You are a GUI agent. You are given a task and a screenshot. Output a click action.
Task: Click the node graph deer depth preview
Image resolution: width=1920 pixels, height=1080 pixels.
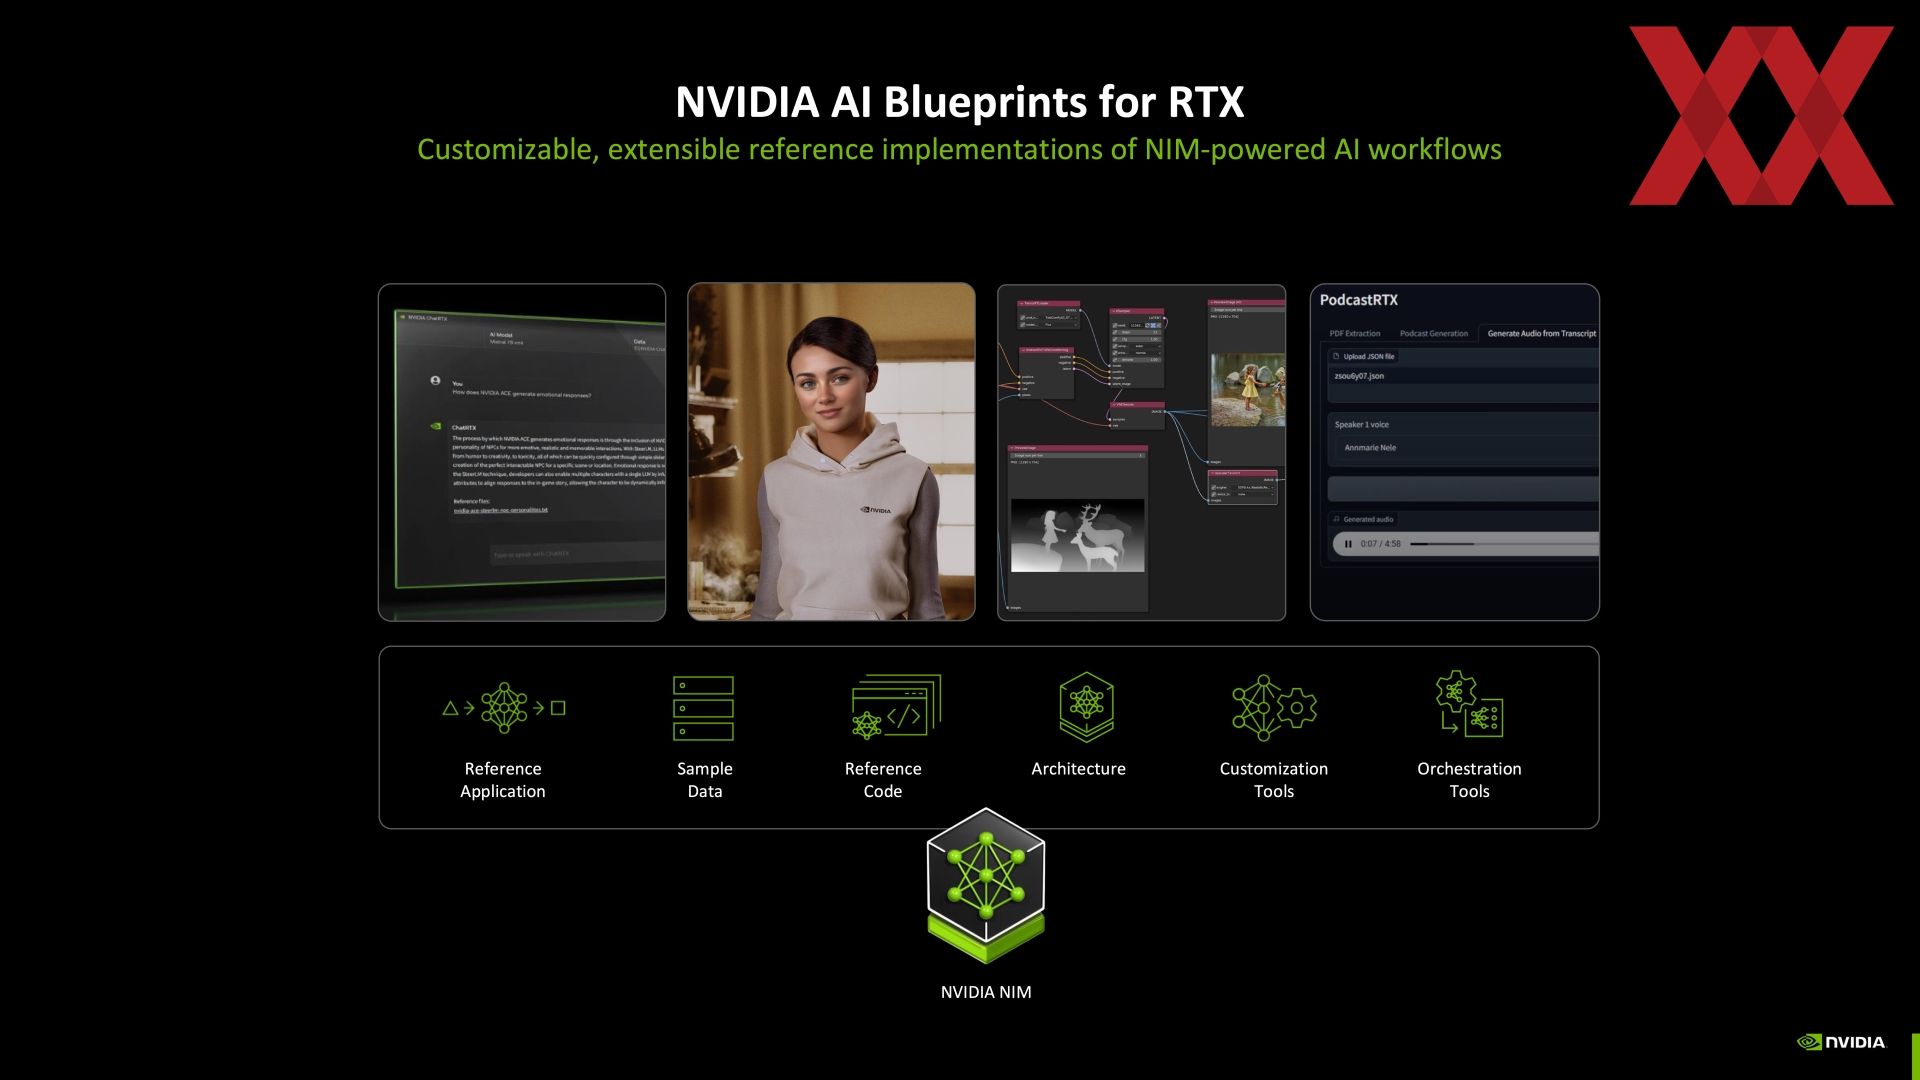[1077, 535]
